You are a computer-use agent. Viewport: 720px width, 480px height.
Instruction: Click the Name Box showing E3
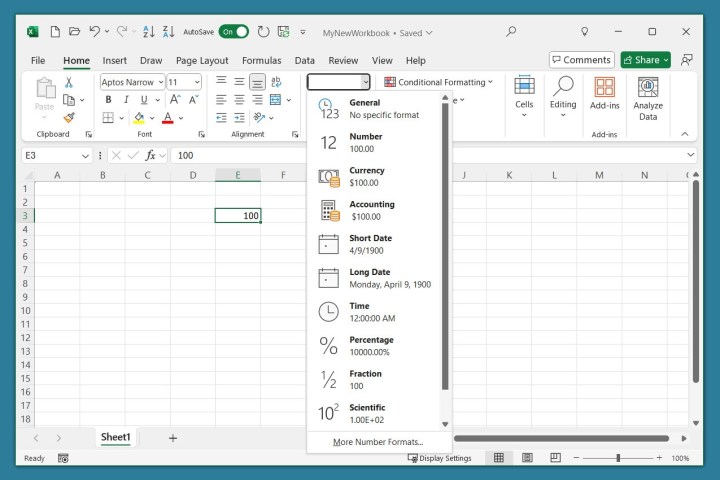(x=50, y=155)
